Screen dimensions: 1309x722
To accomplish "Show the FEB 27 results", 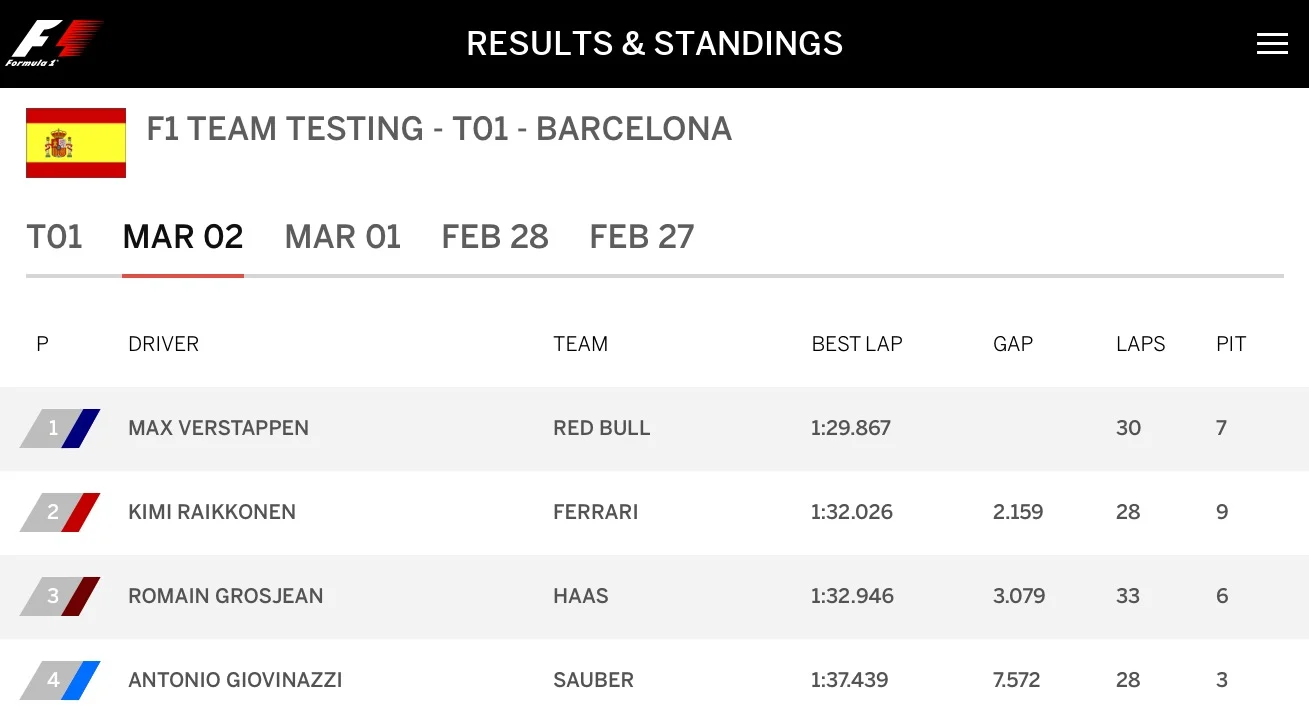I will click(x=642, y=237).
